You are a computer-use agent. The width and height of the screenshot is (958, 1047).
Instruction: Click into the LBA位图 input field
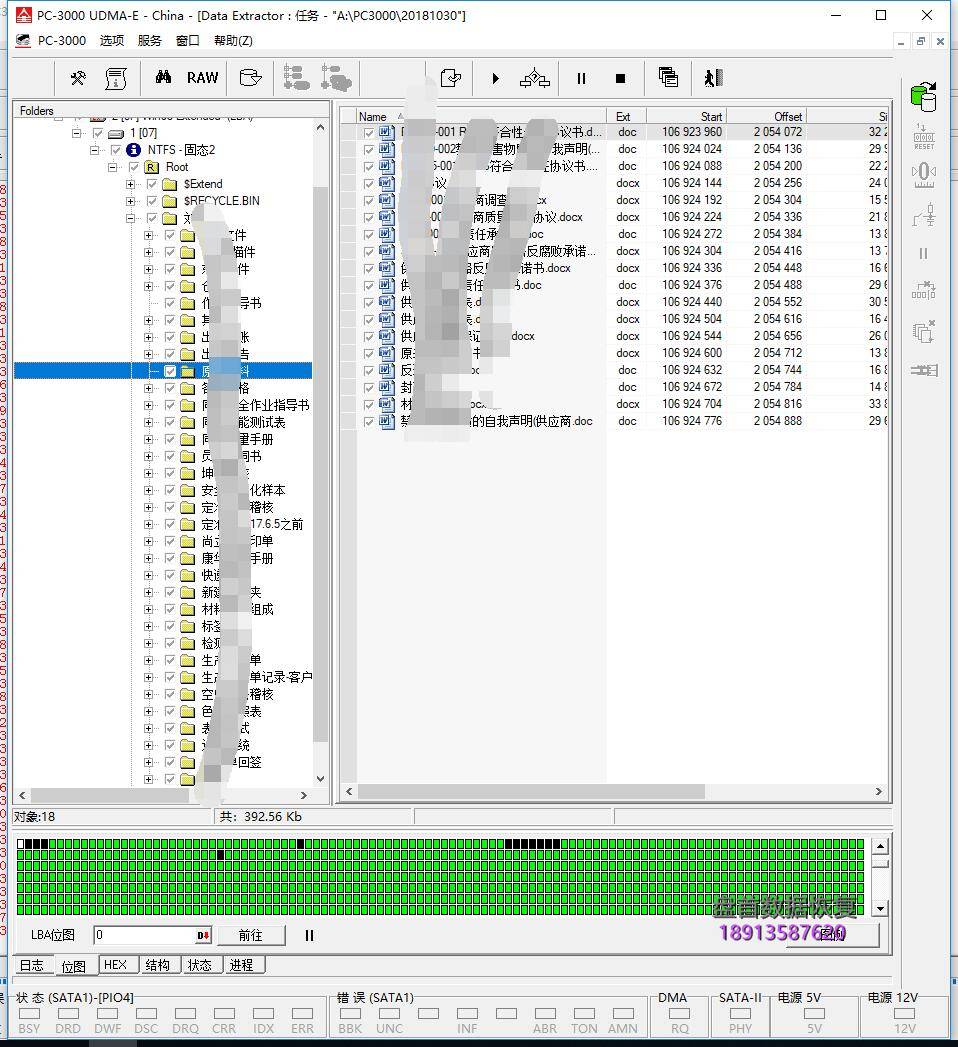[x=145, y=935]
